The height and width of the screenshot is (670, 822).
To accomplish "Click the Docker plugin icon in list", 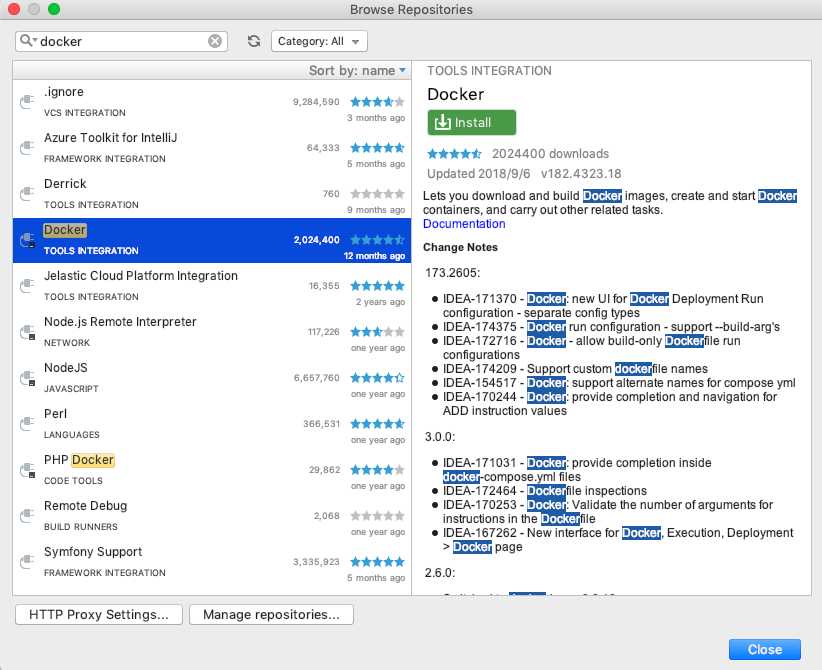I will [x=27, y=240].
